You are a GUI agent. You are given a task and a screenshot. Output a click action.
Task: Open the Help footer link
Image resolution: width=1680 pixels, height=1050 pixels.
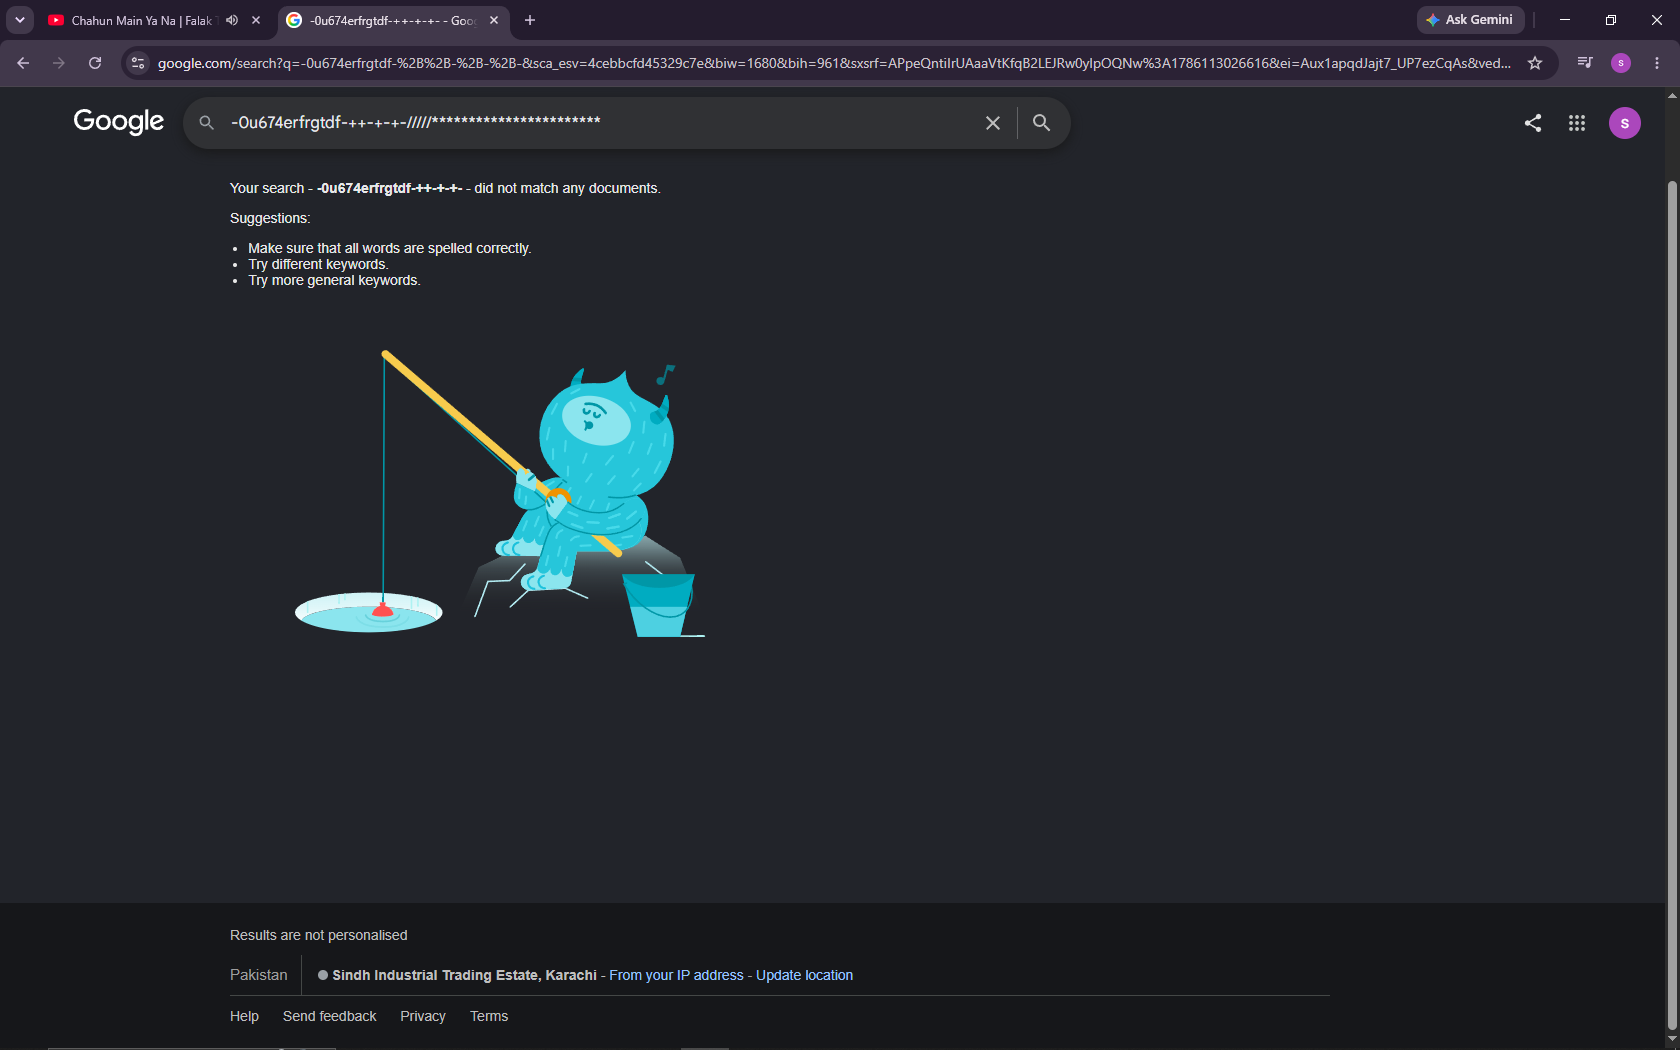244,1016
